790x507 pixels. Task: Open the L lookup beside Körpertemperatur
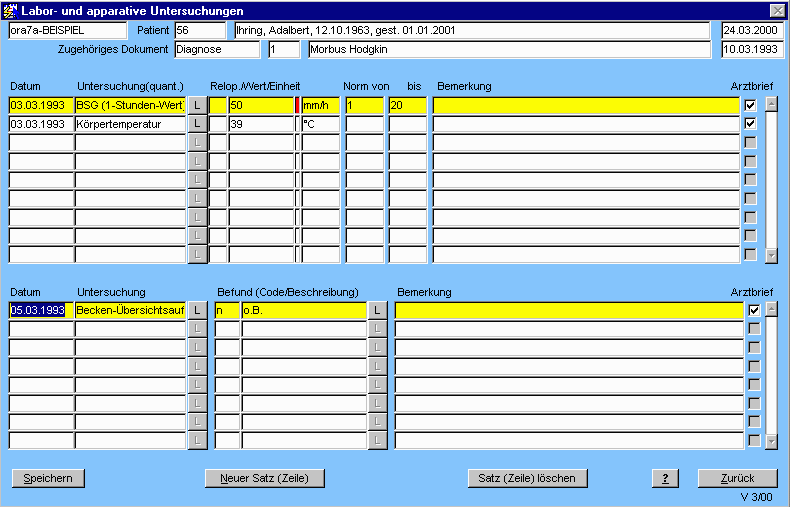click(197, 124)
